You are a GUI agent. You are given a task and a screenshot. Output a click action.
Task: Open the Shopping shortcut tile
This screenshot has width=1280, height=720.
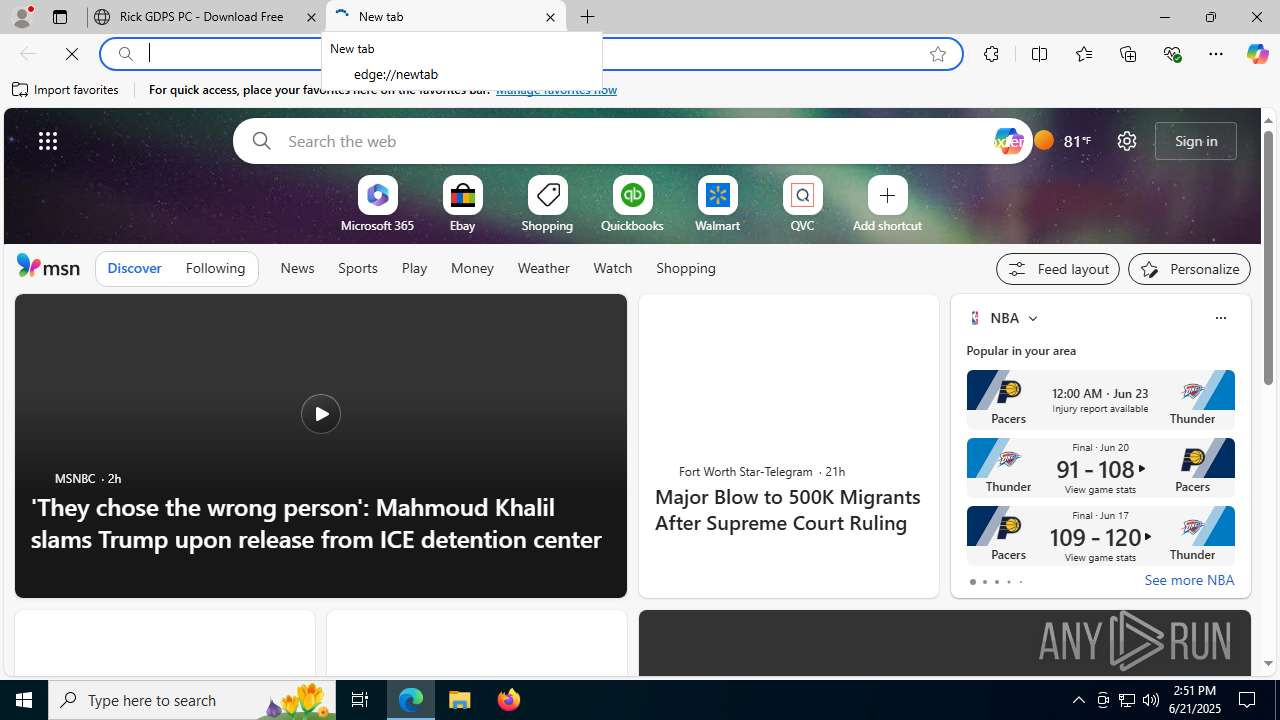click(547, 205)
